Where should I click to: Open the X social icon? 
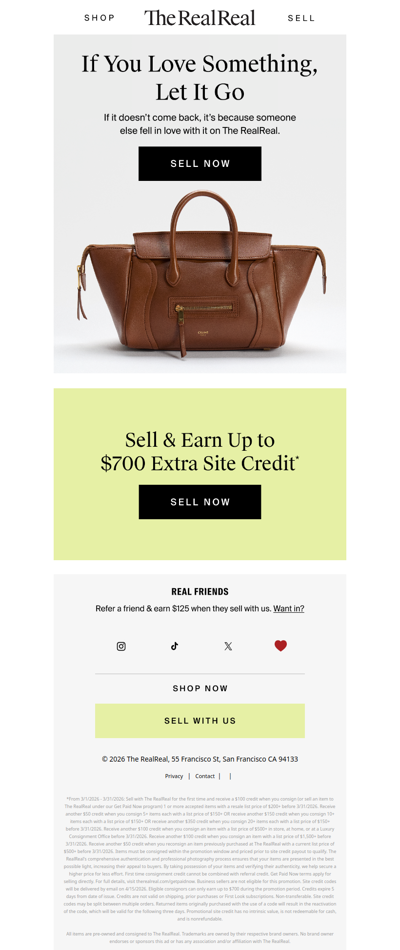228,646
